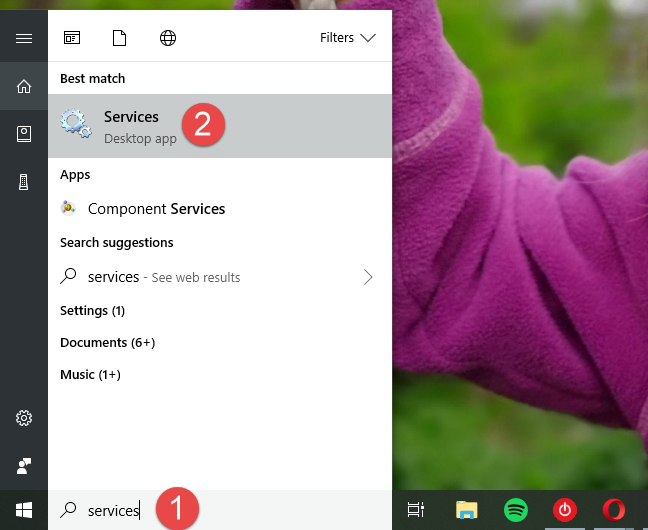The image size is (648, 530).
Task: Click the search suggestion magnifier icon
Action: pyautogui.click(x=69, y=276)
